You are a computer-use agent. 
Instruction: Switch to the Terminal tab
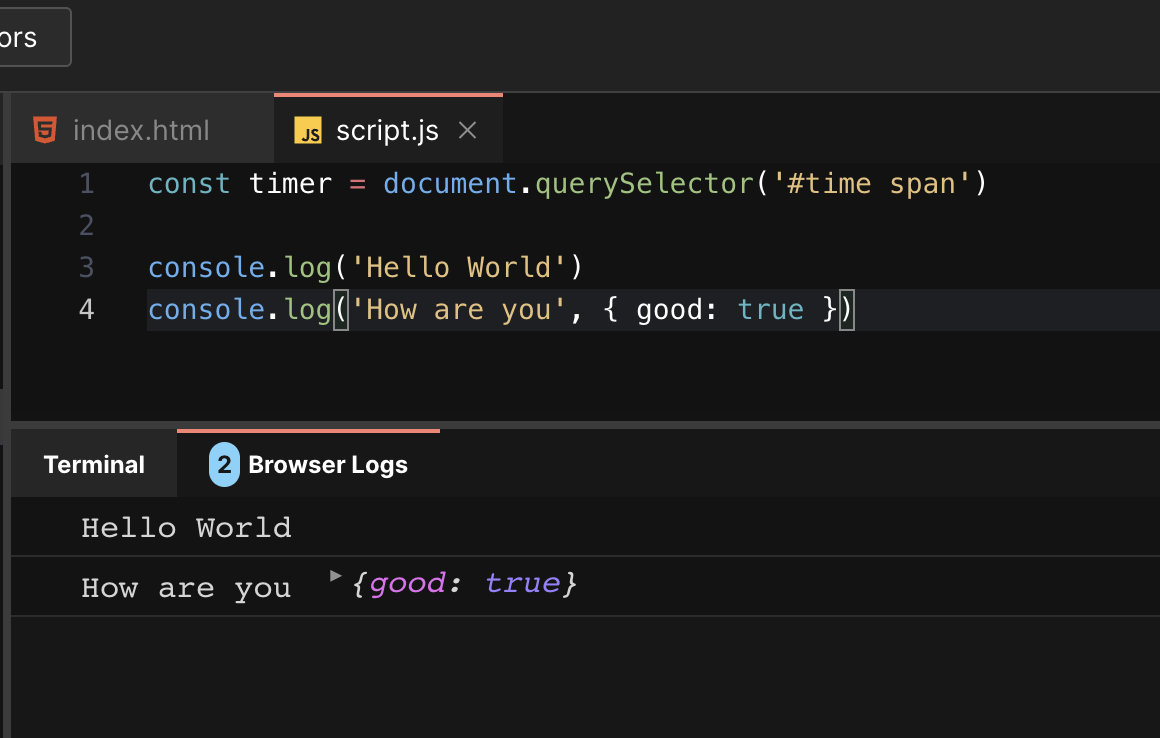(93, 464)
